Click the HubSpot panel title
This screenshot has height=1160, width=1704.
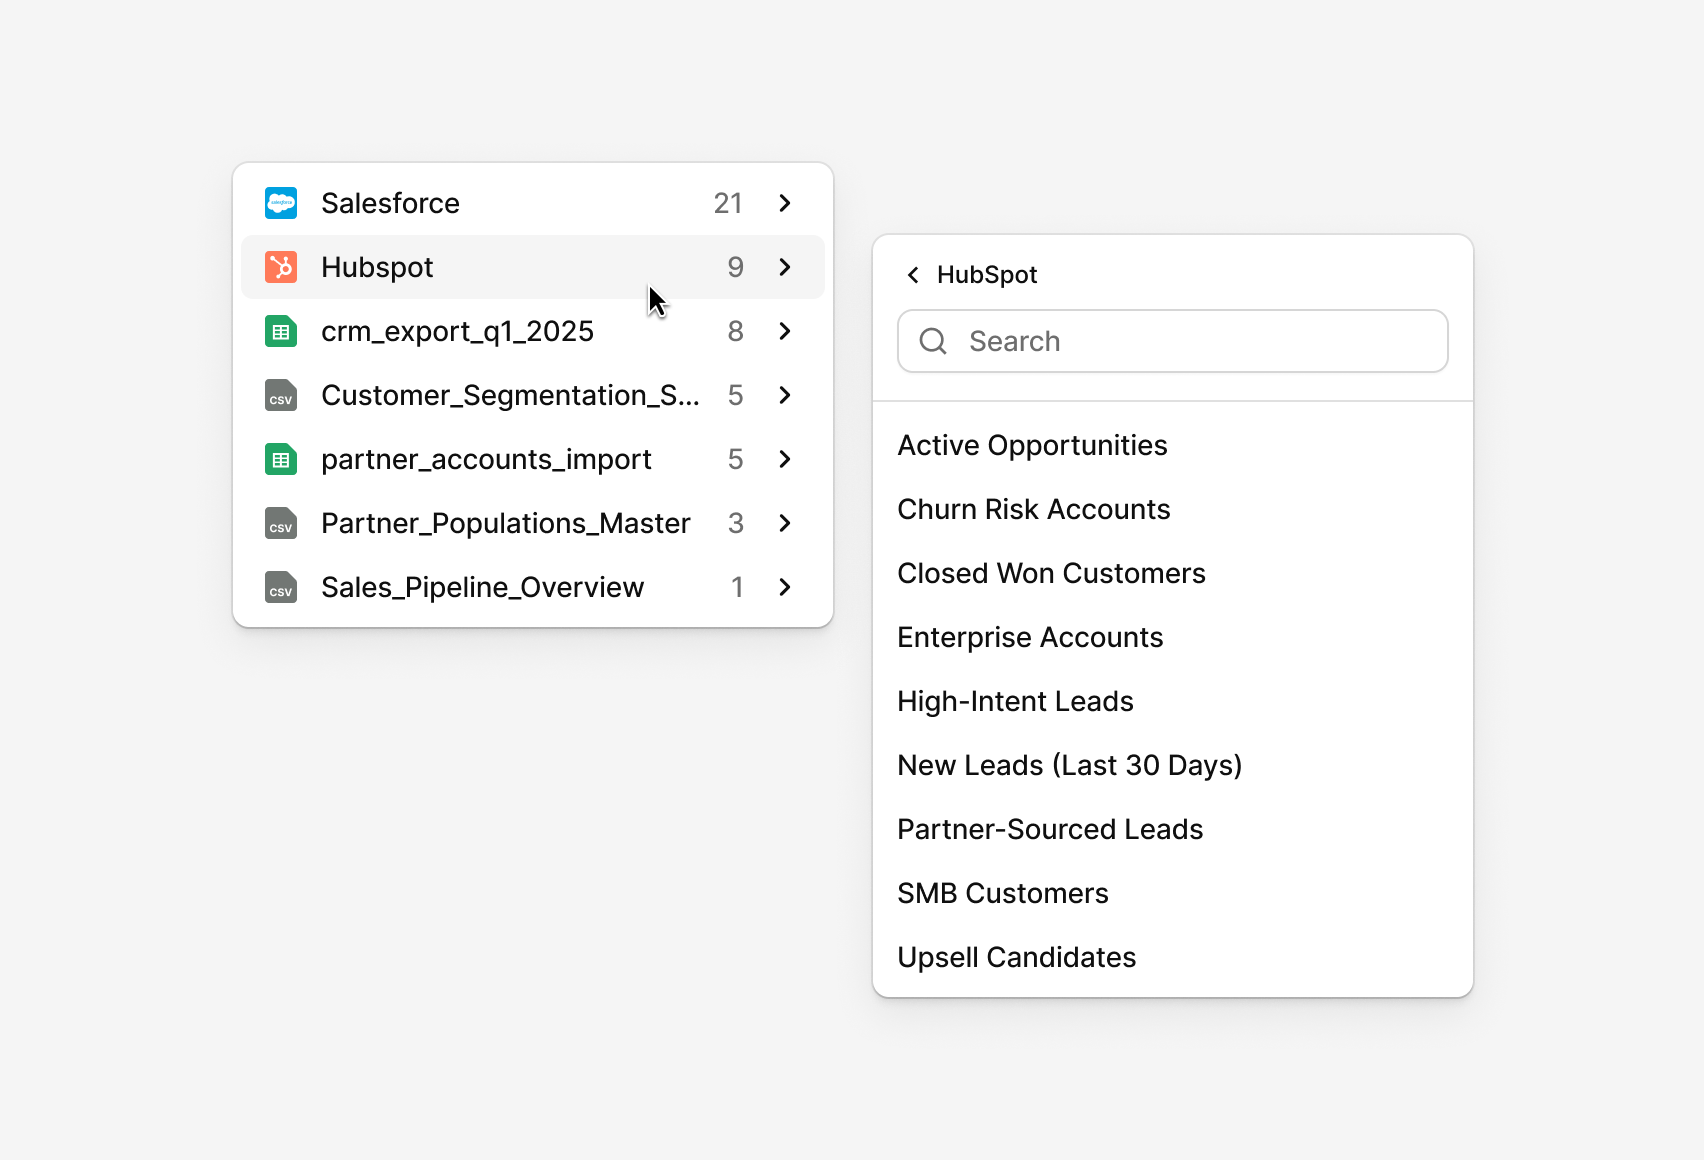pos(987,275)
